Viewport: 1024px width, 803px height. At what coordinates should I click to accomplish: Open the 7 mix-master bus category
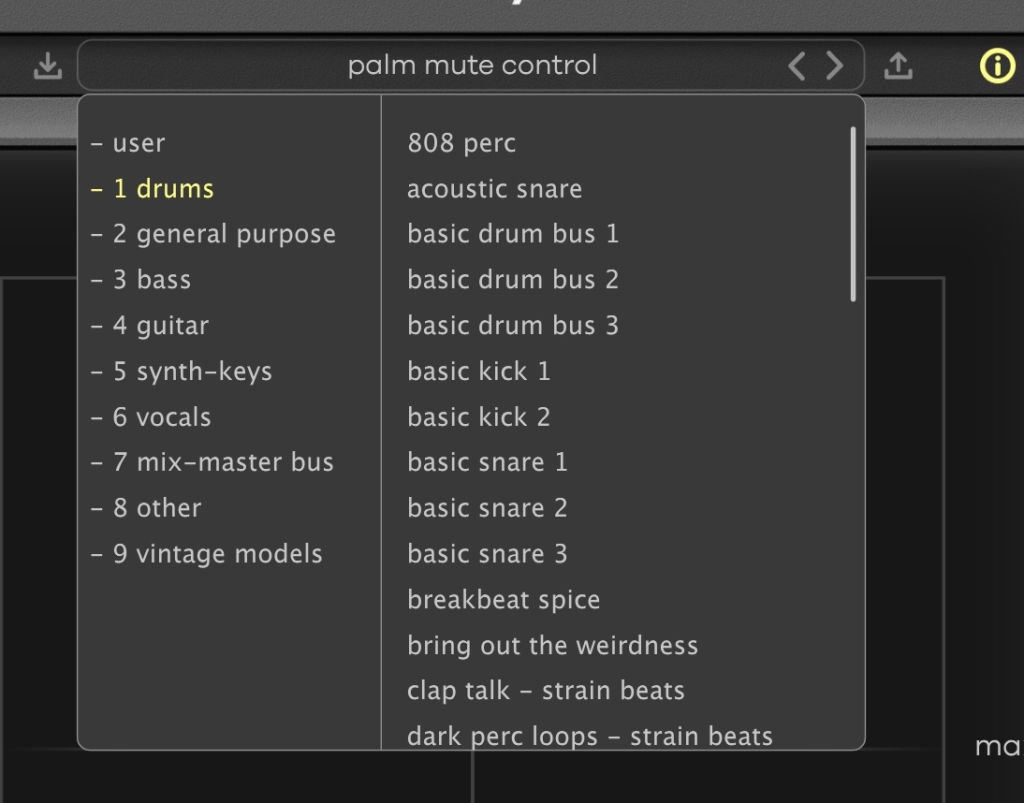click(213, 463)
